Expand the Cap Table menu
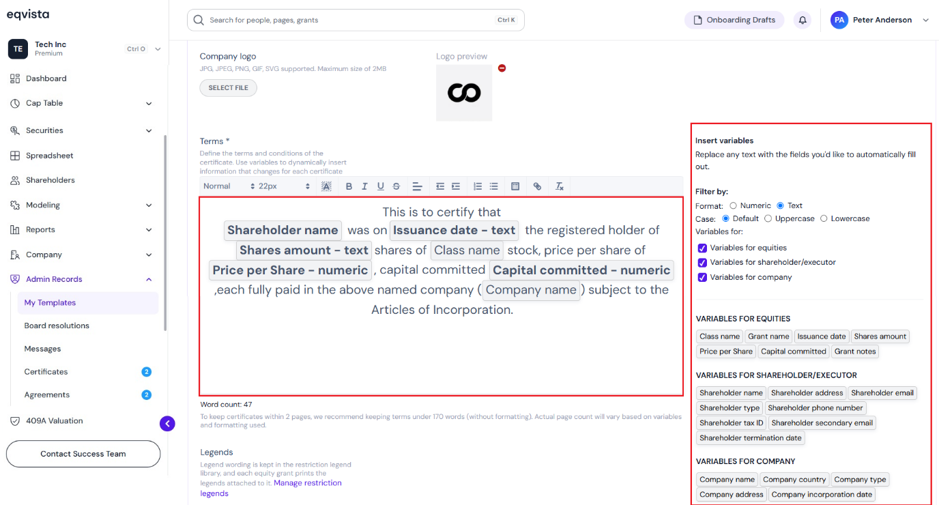The image size is (939, 505). tap(149, 104)
